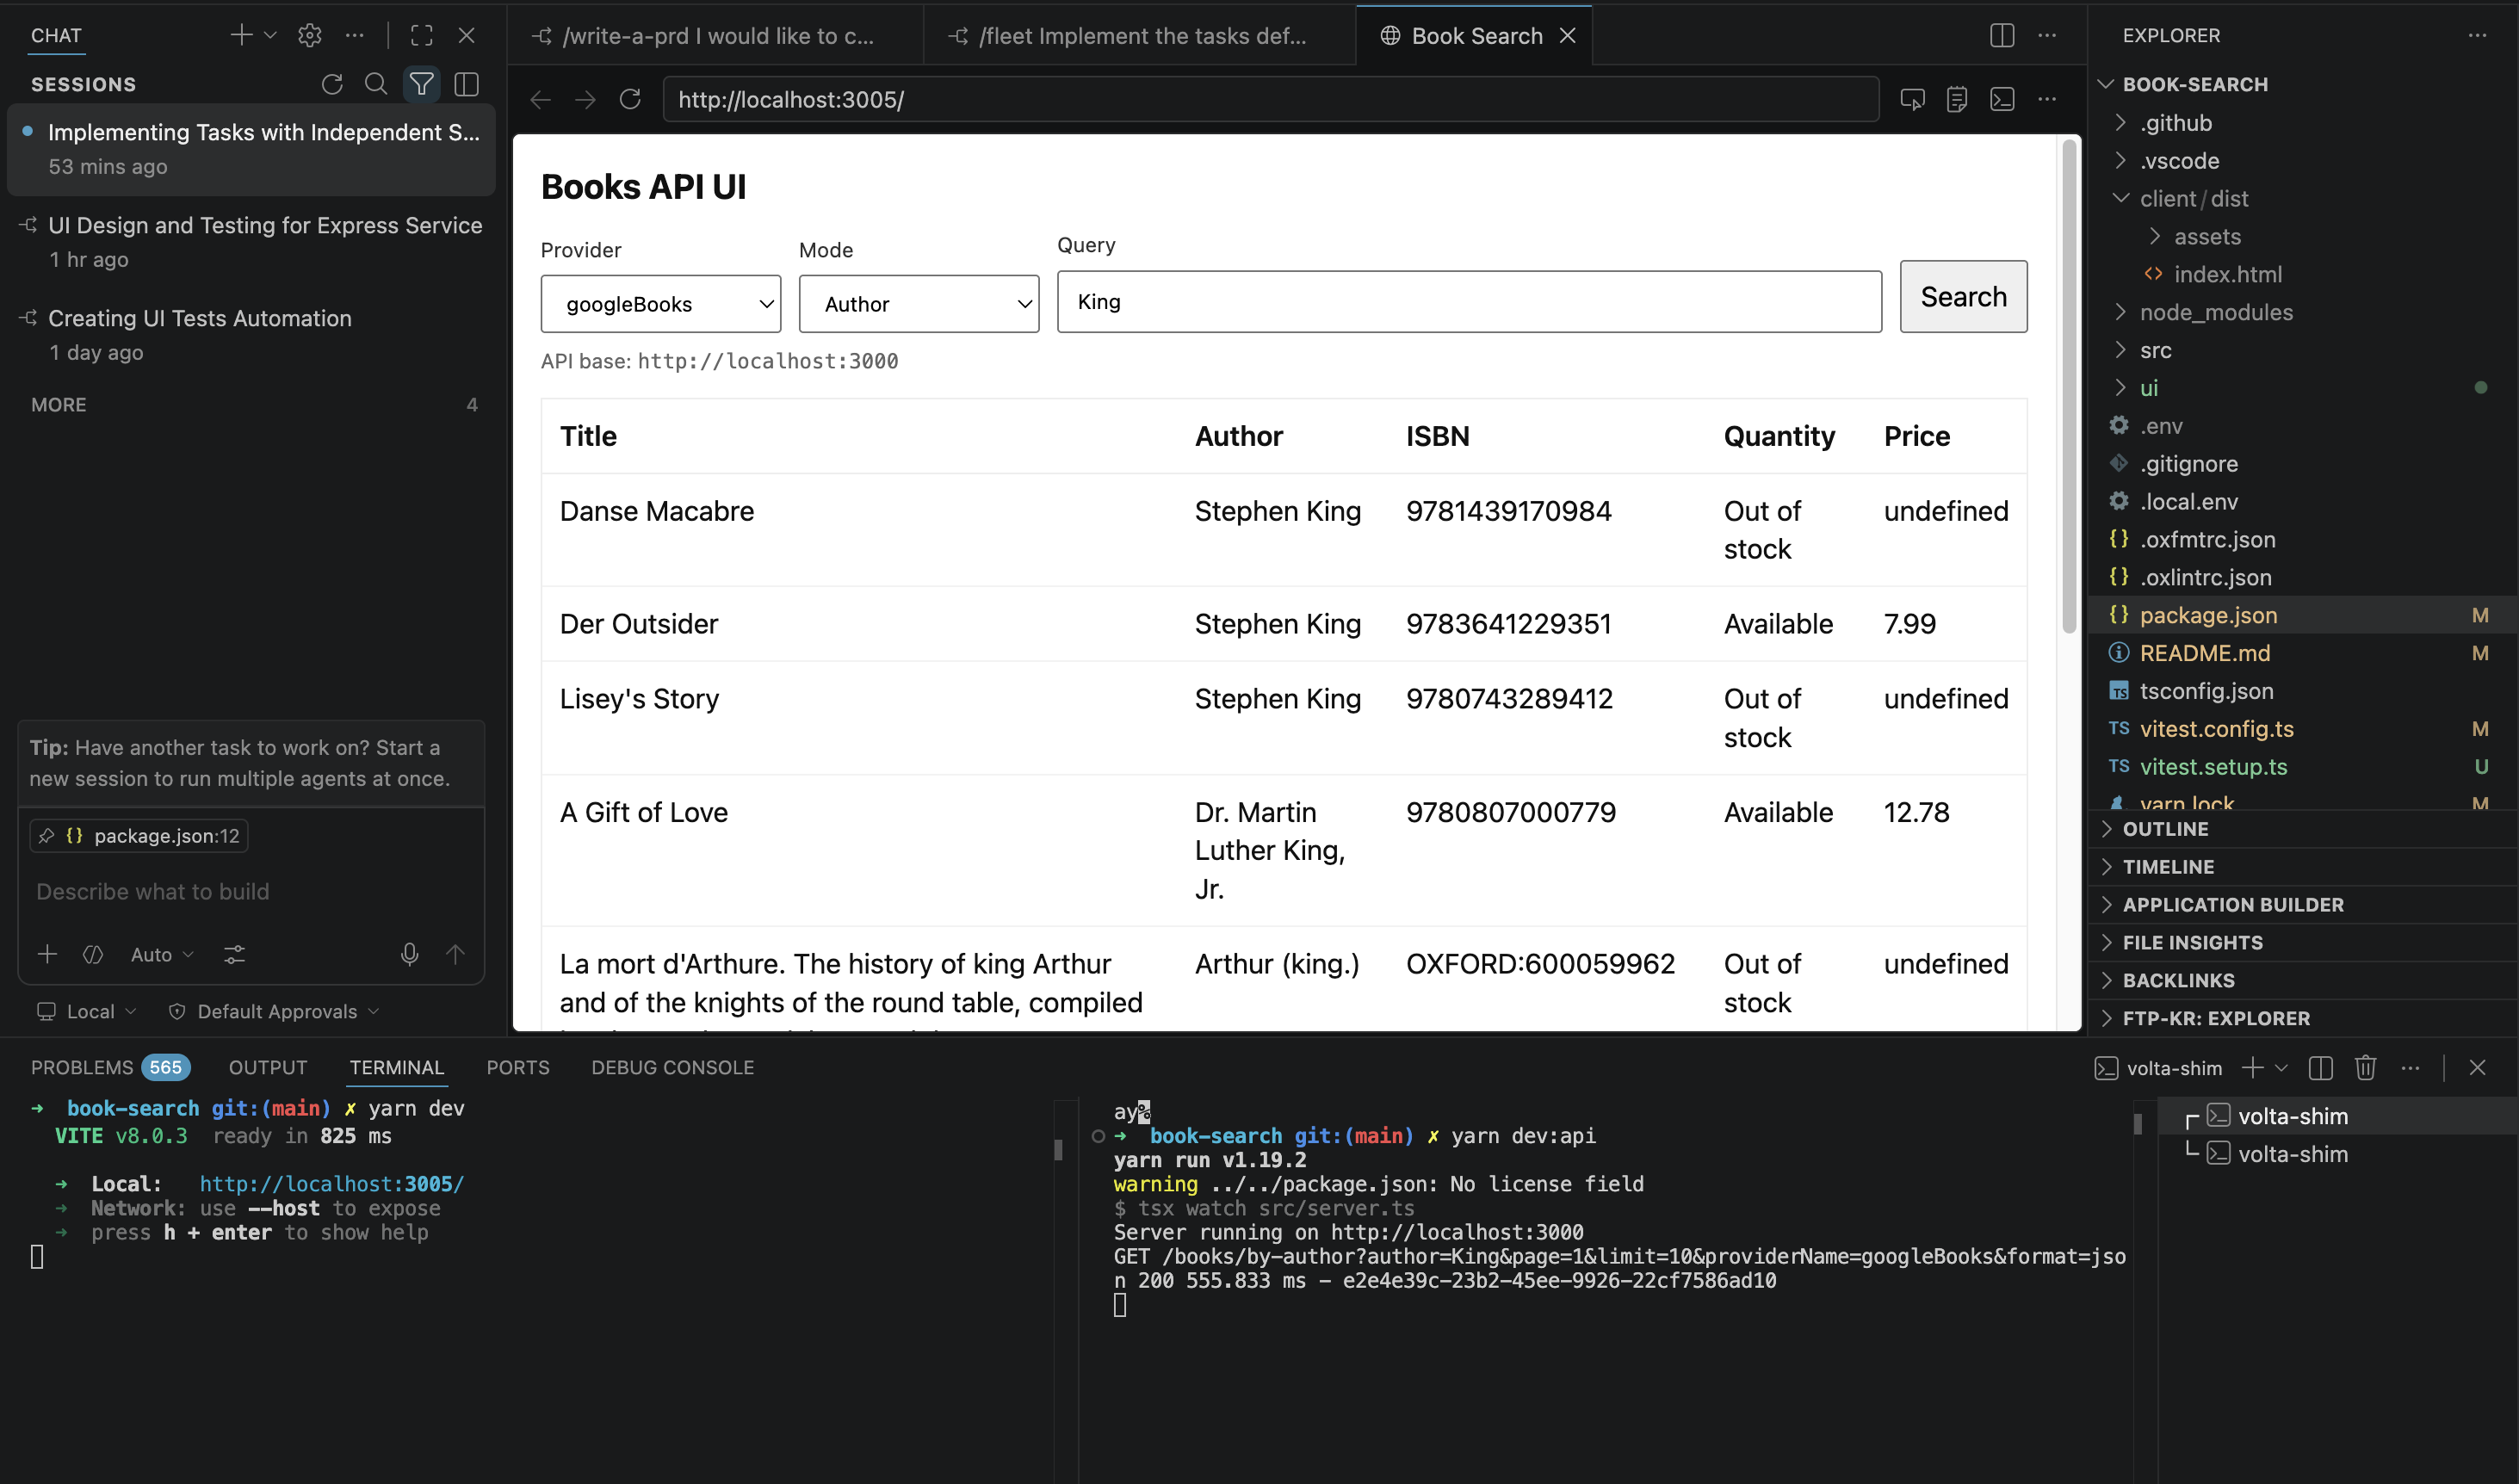This screenshot has height=1484, width=2519.
Task: Switch to the OUTPUT tab
Action: point(268,1067)
